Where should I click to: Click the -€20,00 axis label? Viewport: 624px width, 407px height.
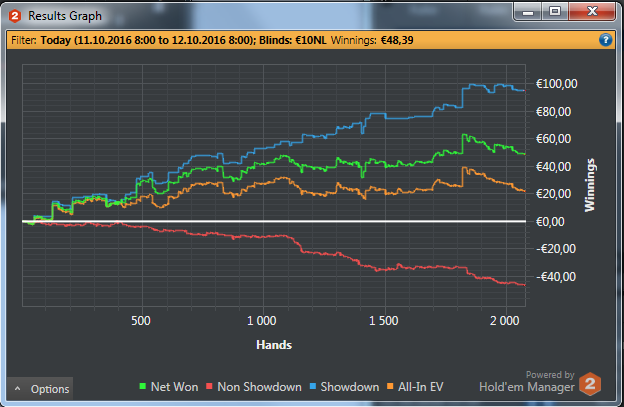(x=556, y=249)
